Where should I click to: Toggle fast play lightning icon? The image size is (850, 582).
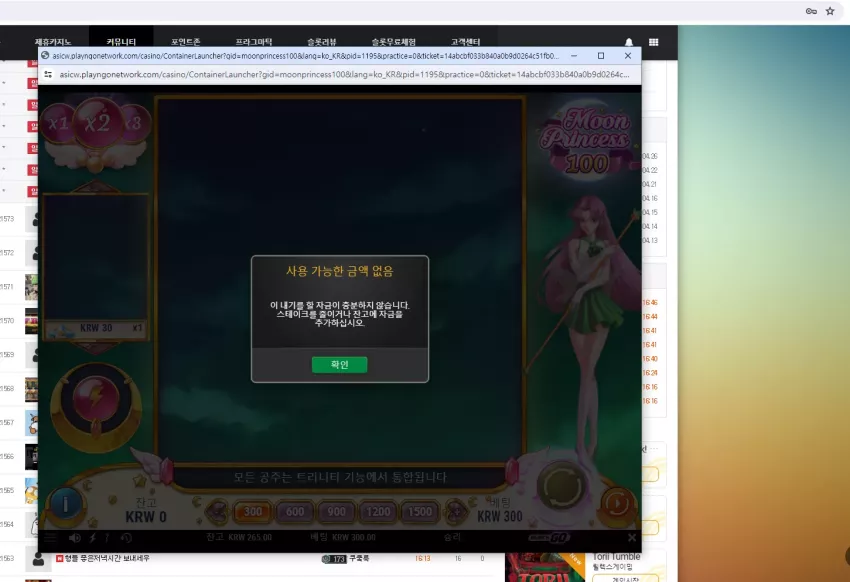(x=93, y=538)
